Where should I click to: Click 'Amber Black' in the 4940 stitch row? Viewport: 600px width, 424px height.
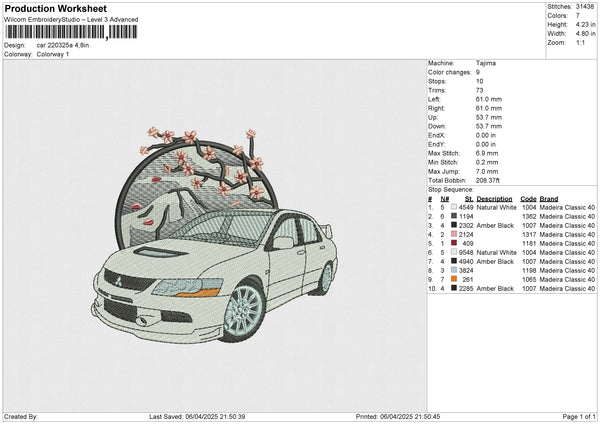[x=495, y=261]
